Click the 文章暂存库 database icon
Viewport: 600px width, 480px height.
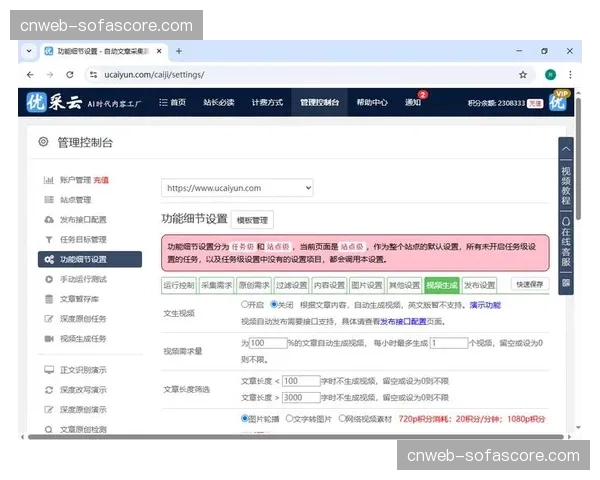49,299
